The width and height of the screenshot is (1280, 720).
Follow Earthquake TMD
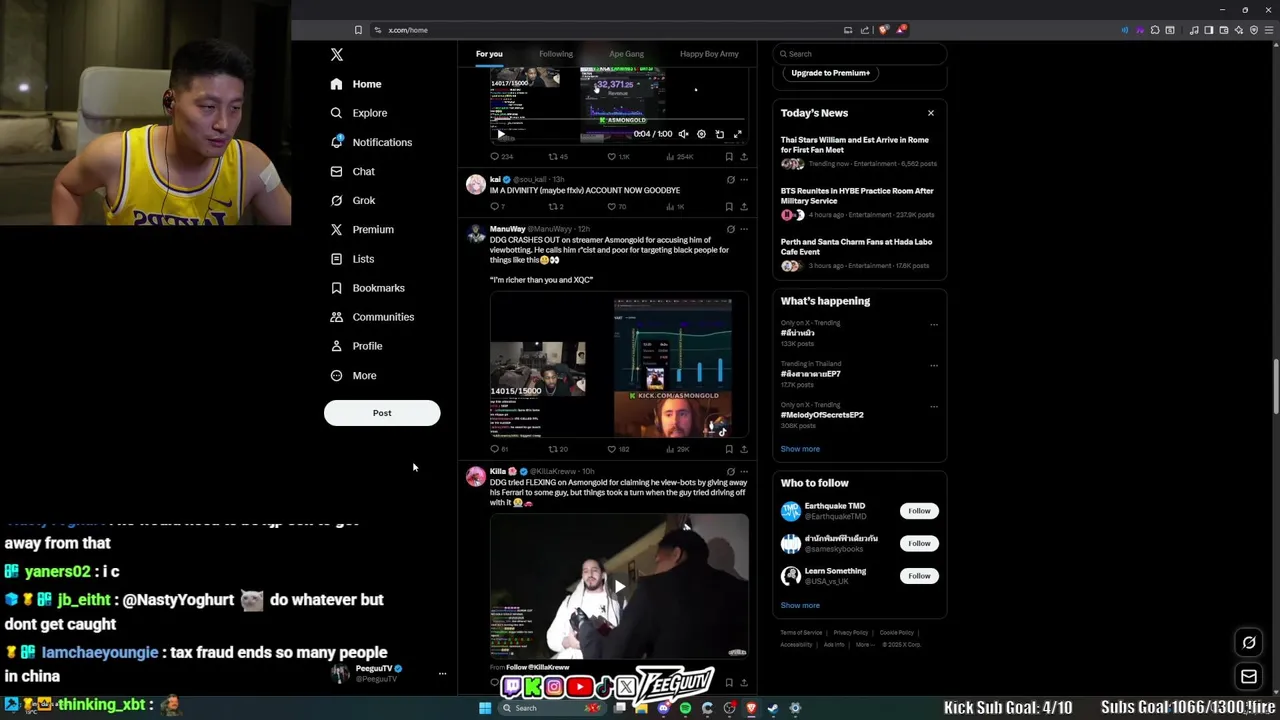(x=919, y=511)
